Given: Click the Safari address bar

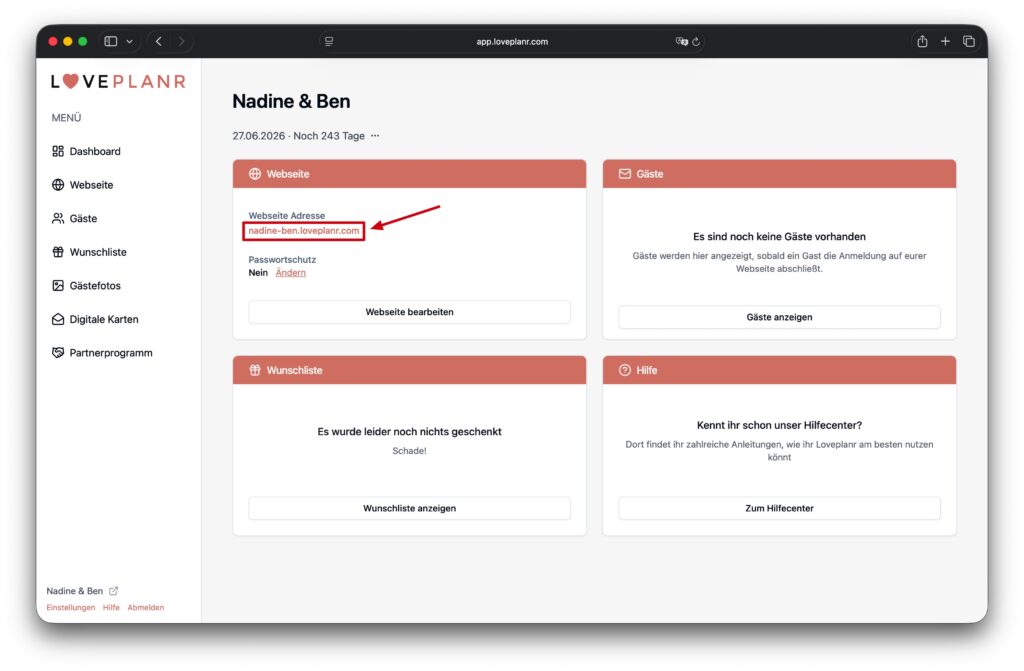Looking at the screenshot, I should tap(512, 41).
